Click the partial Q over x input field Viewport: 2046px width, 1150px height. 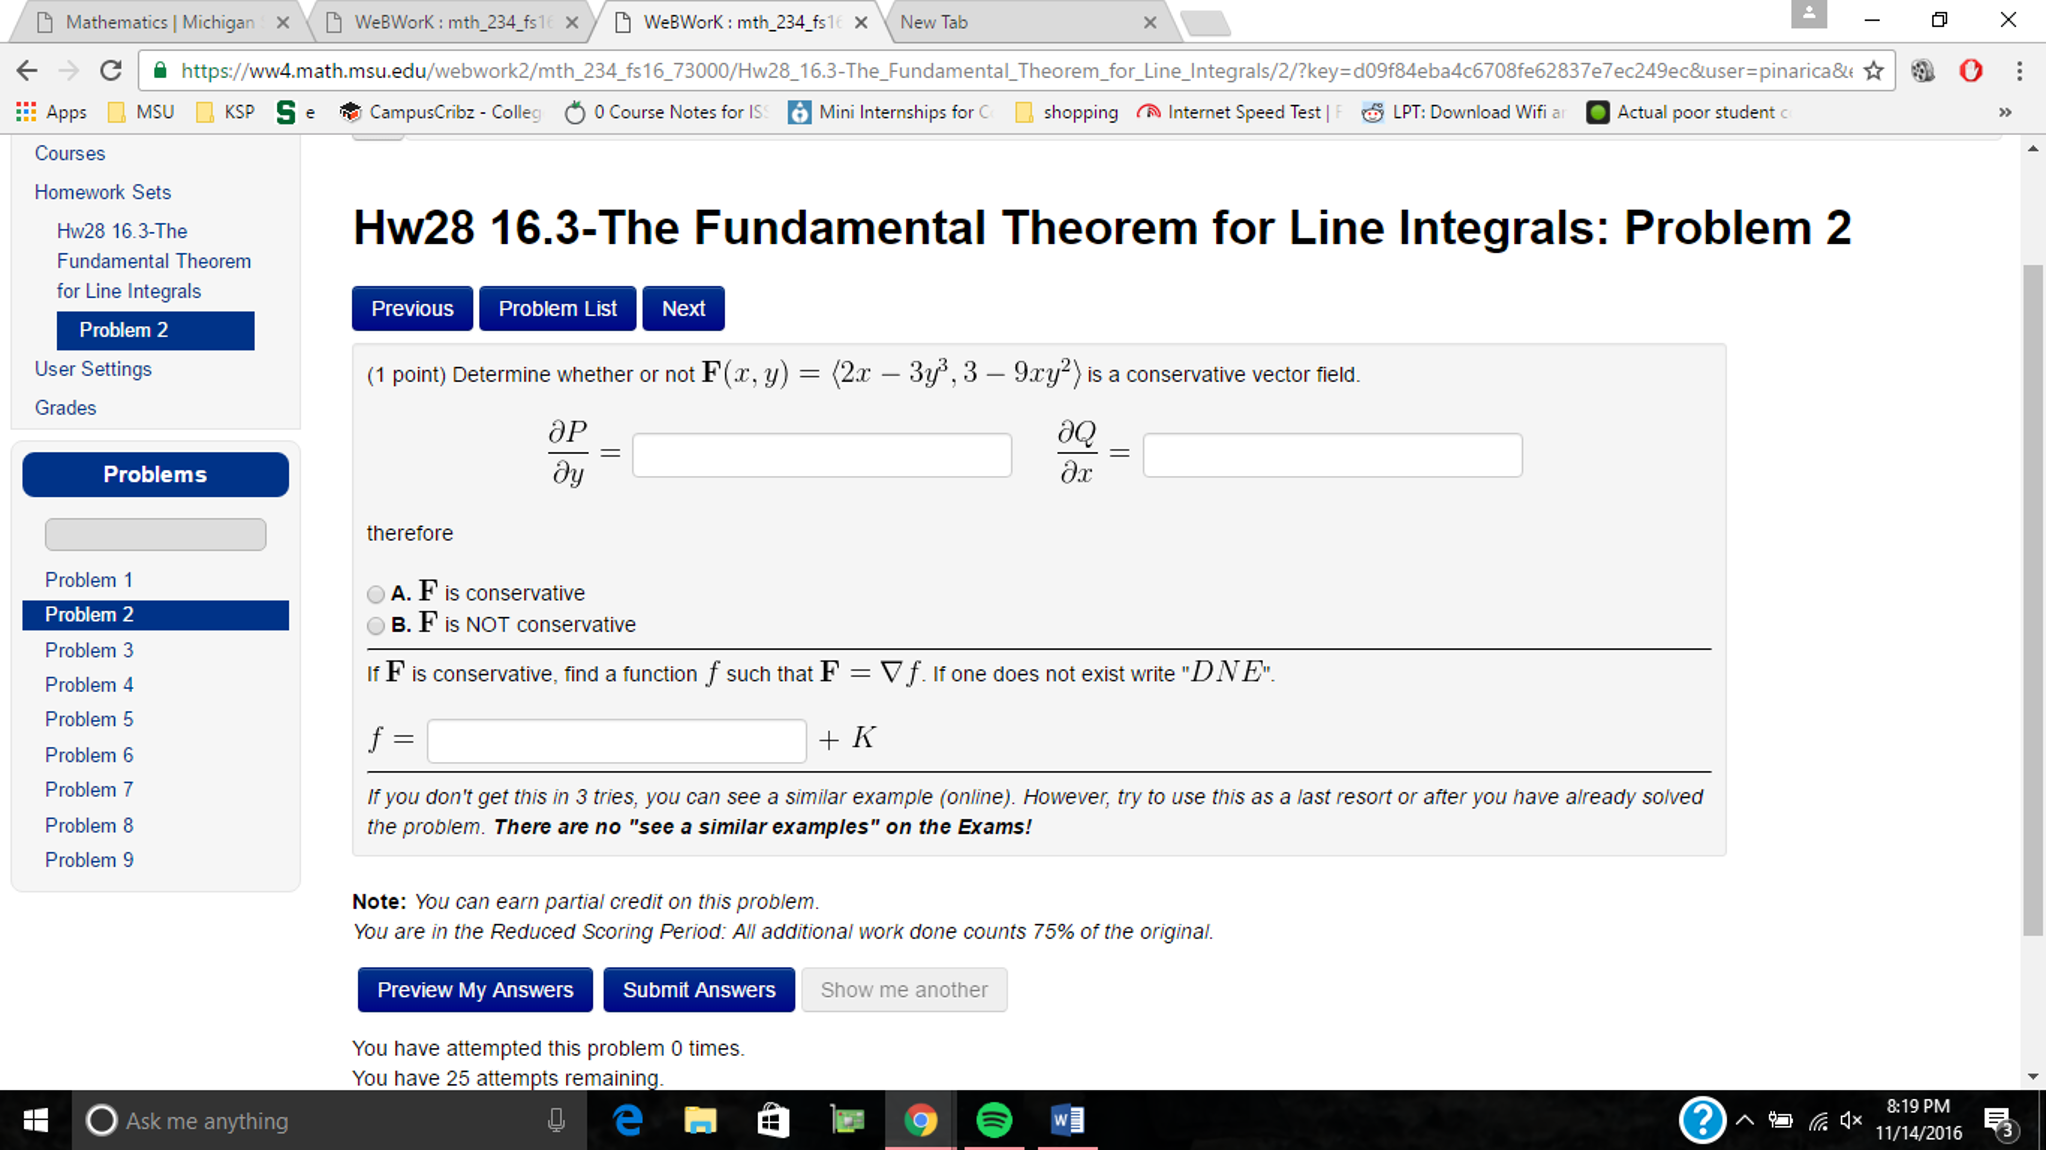click(1334, 453)
